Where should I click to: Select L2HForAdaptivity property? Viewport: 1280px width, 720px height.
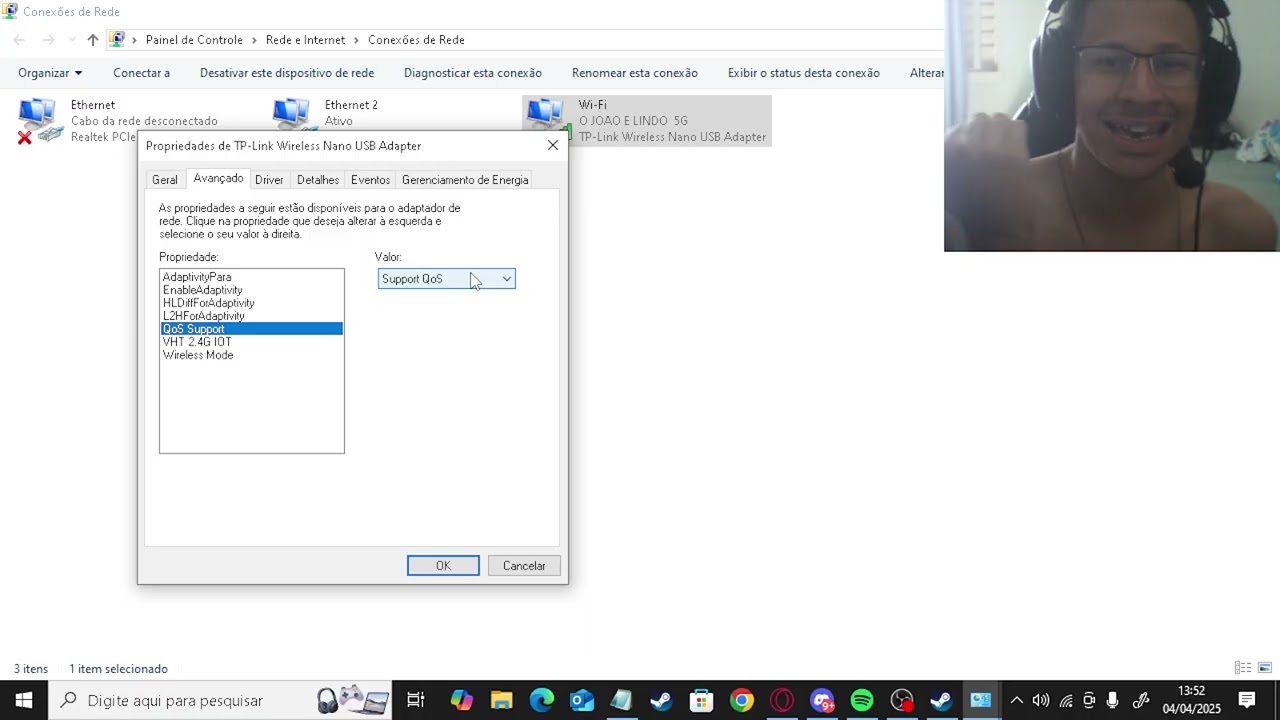251,316
